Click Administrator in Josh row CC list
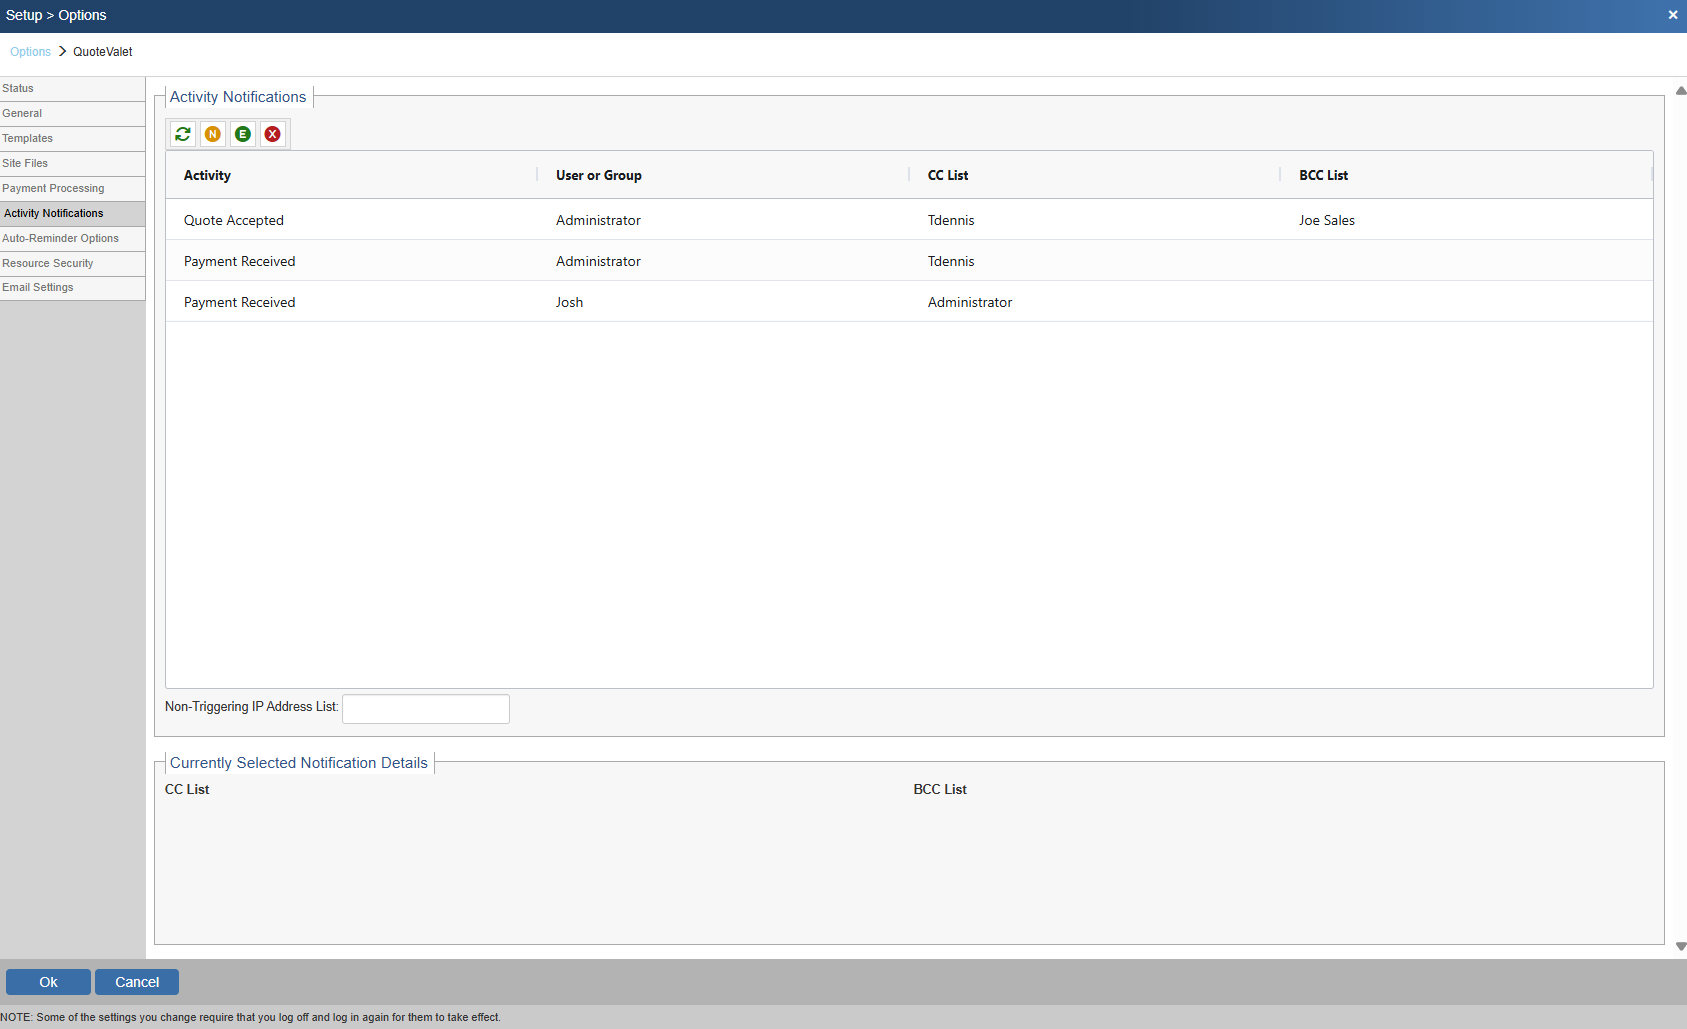1687x1029 pixels. (x=970, y=302)
